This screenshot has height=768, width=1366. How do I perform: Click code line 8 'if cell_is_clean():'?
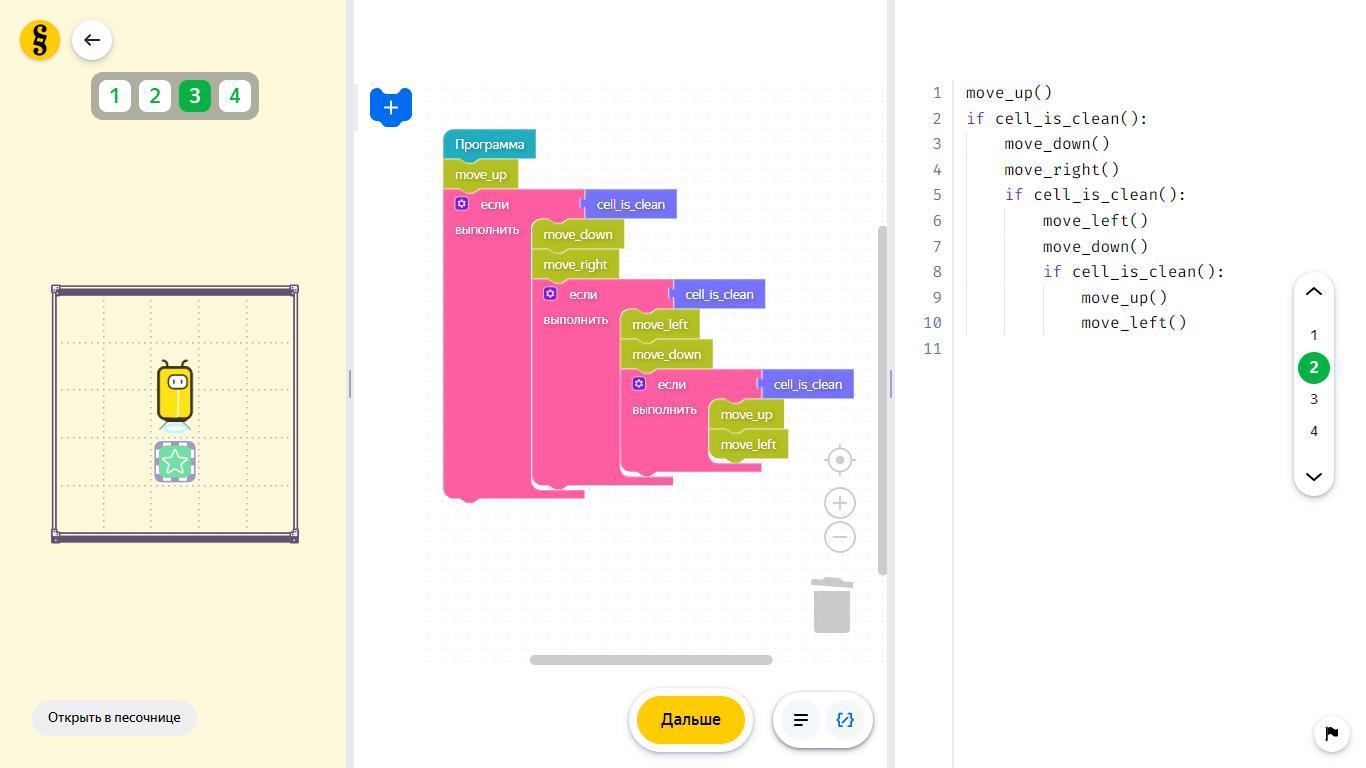pyautogui.click(x=1134, y=272)
